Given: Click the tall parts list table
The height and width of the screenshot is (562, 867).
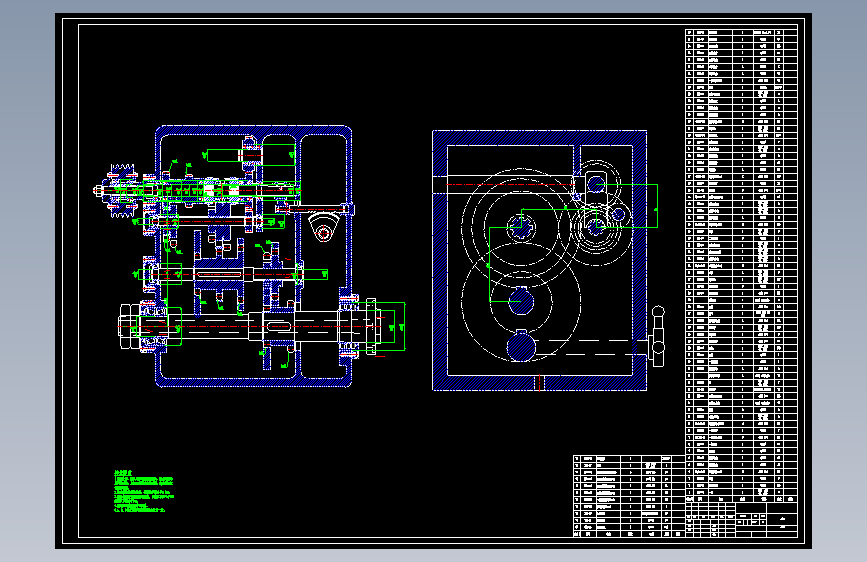Looking at the screenshot, I should click(x=741, y=266).
